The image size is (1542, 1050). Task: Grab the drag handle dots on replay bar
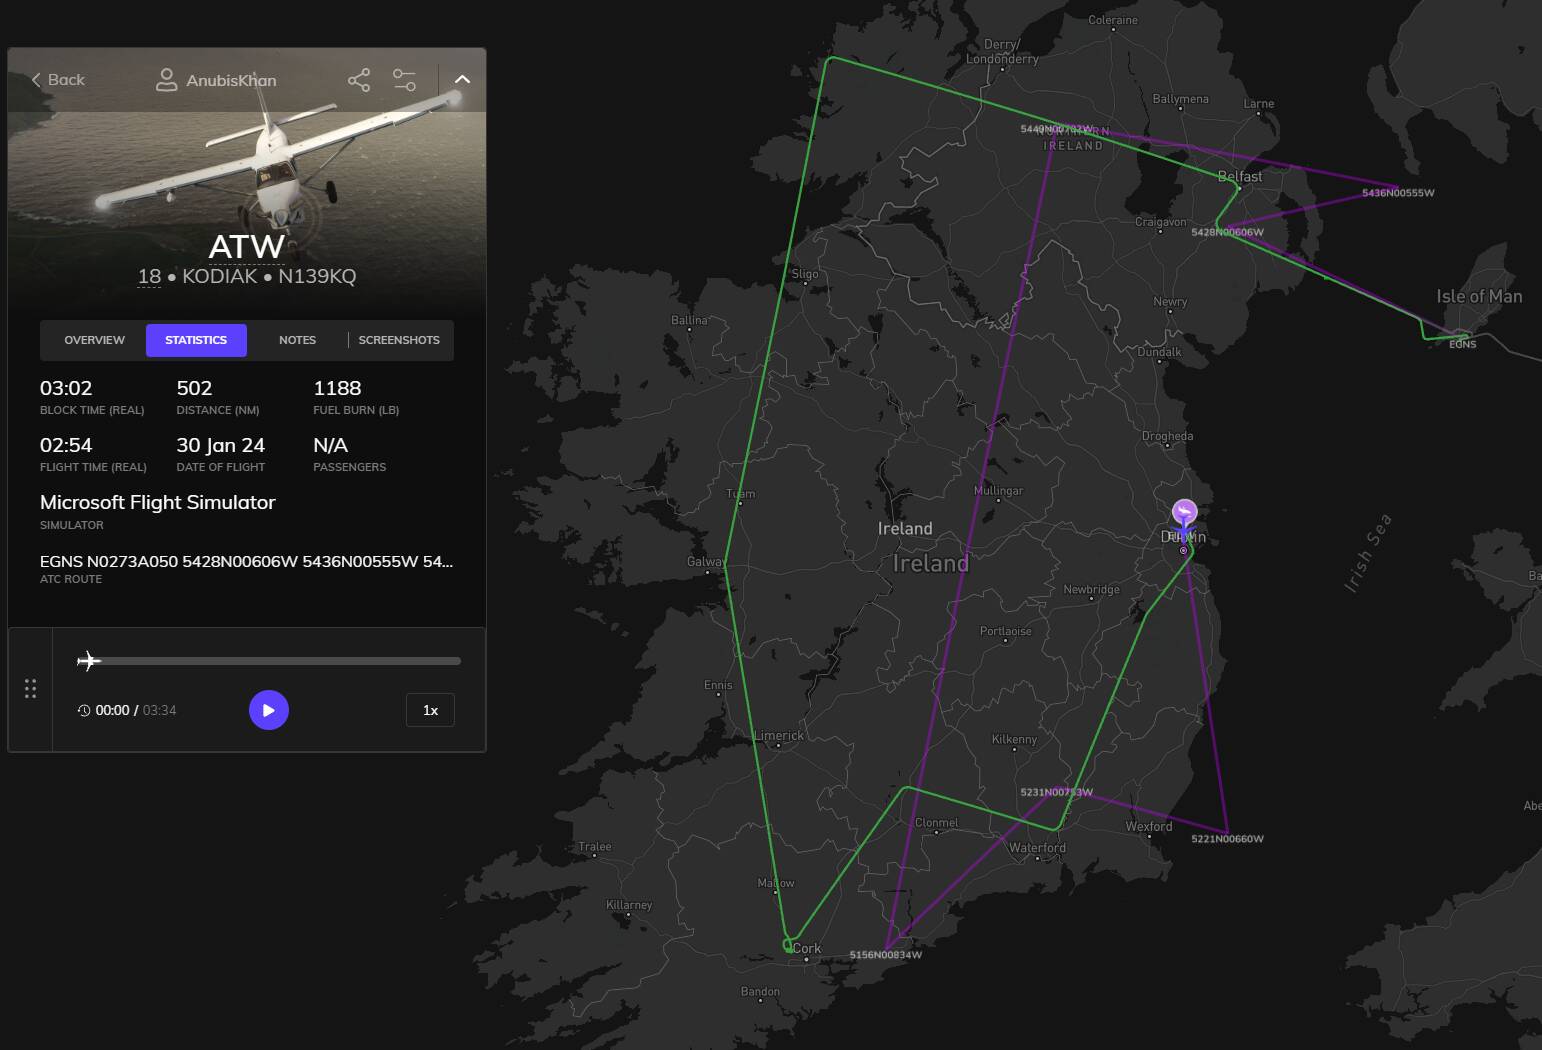tap(30, 689)
